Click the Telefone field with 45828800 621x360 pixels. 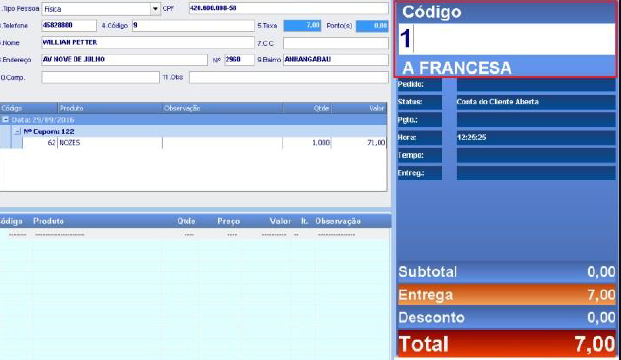(69, 25)
